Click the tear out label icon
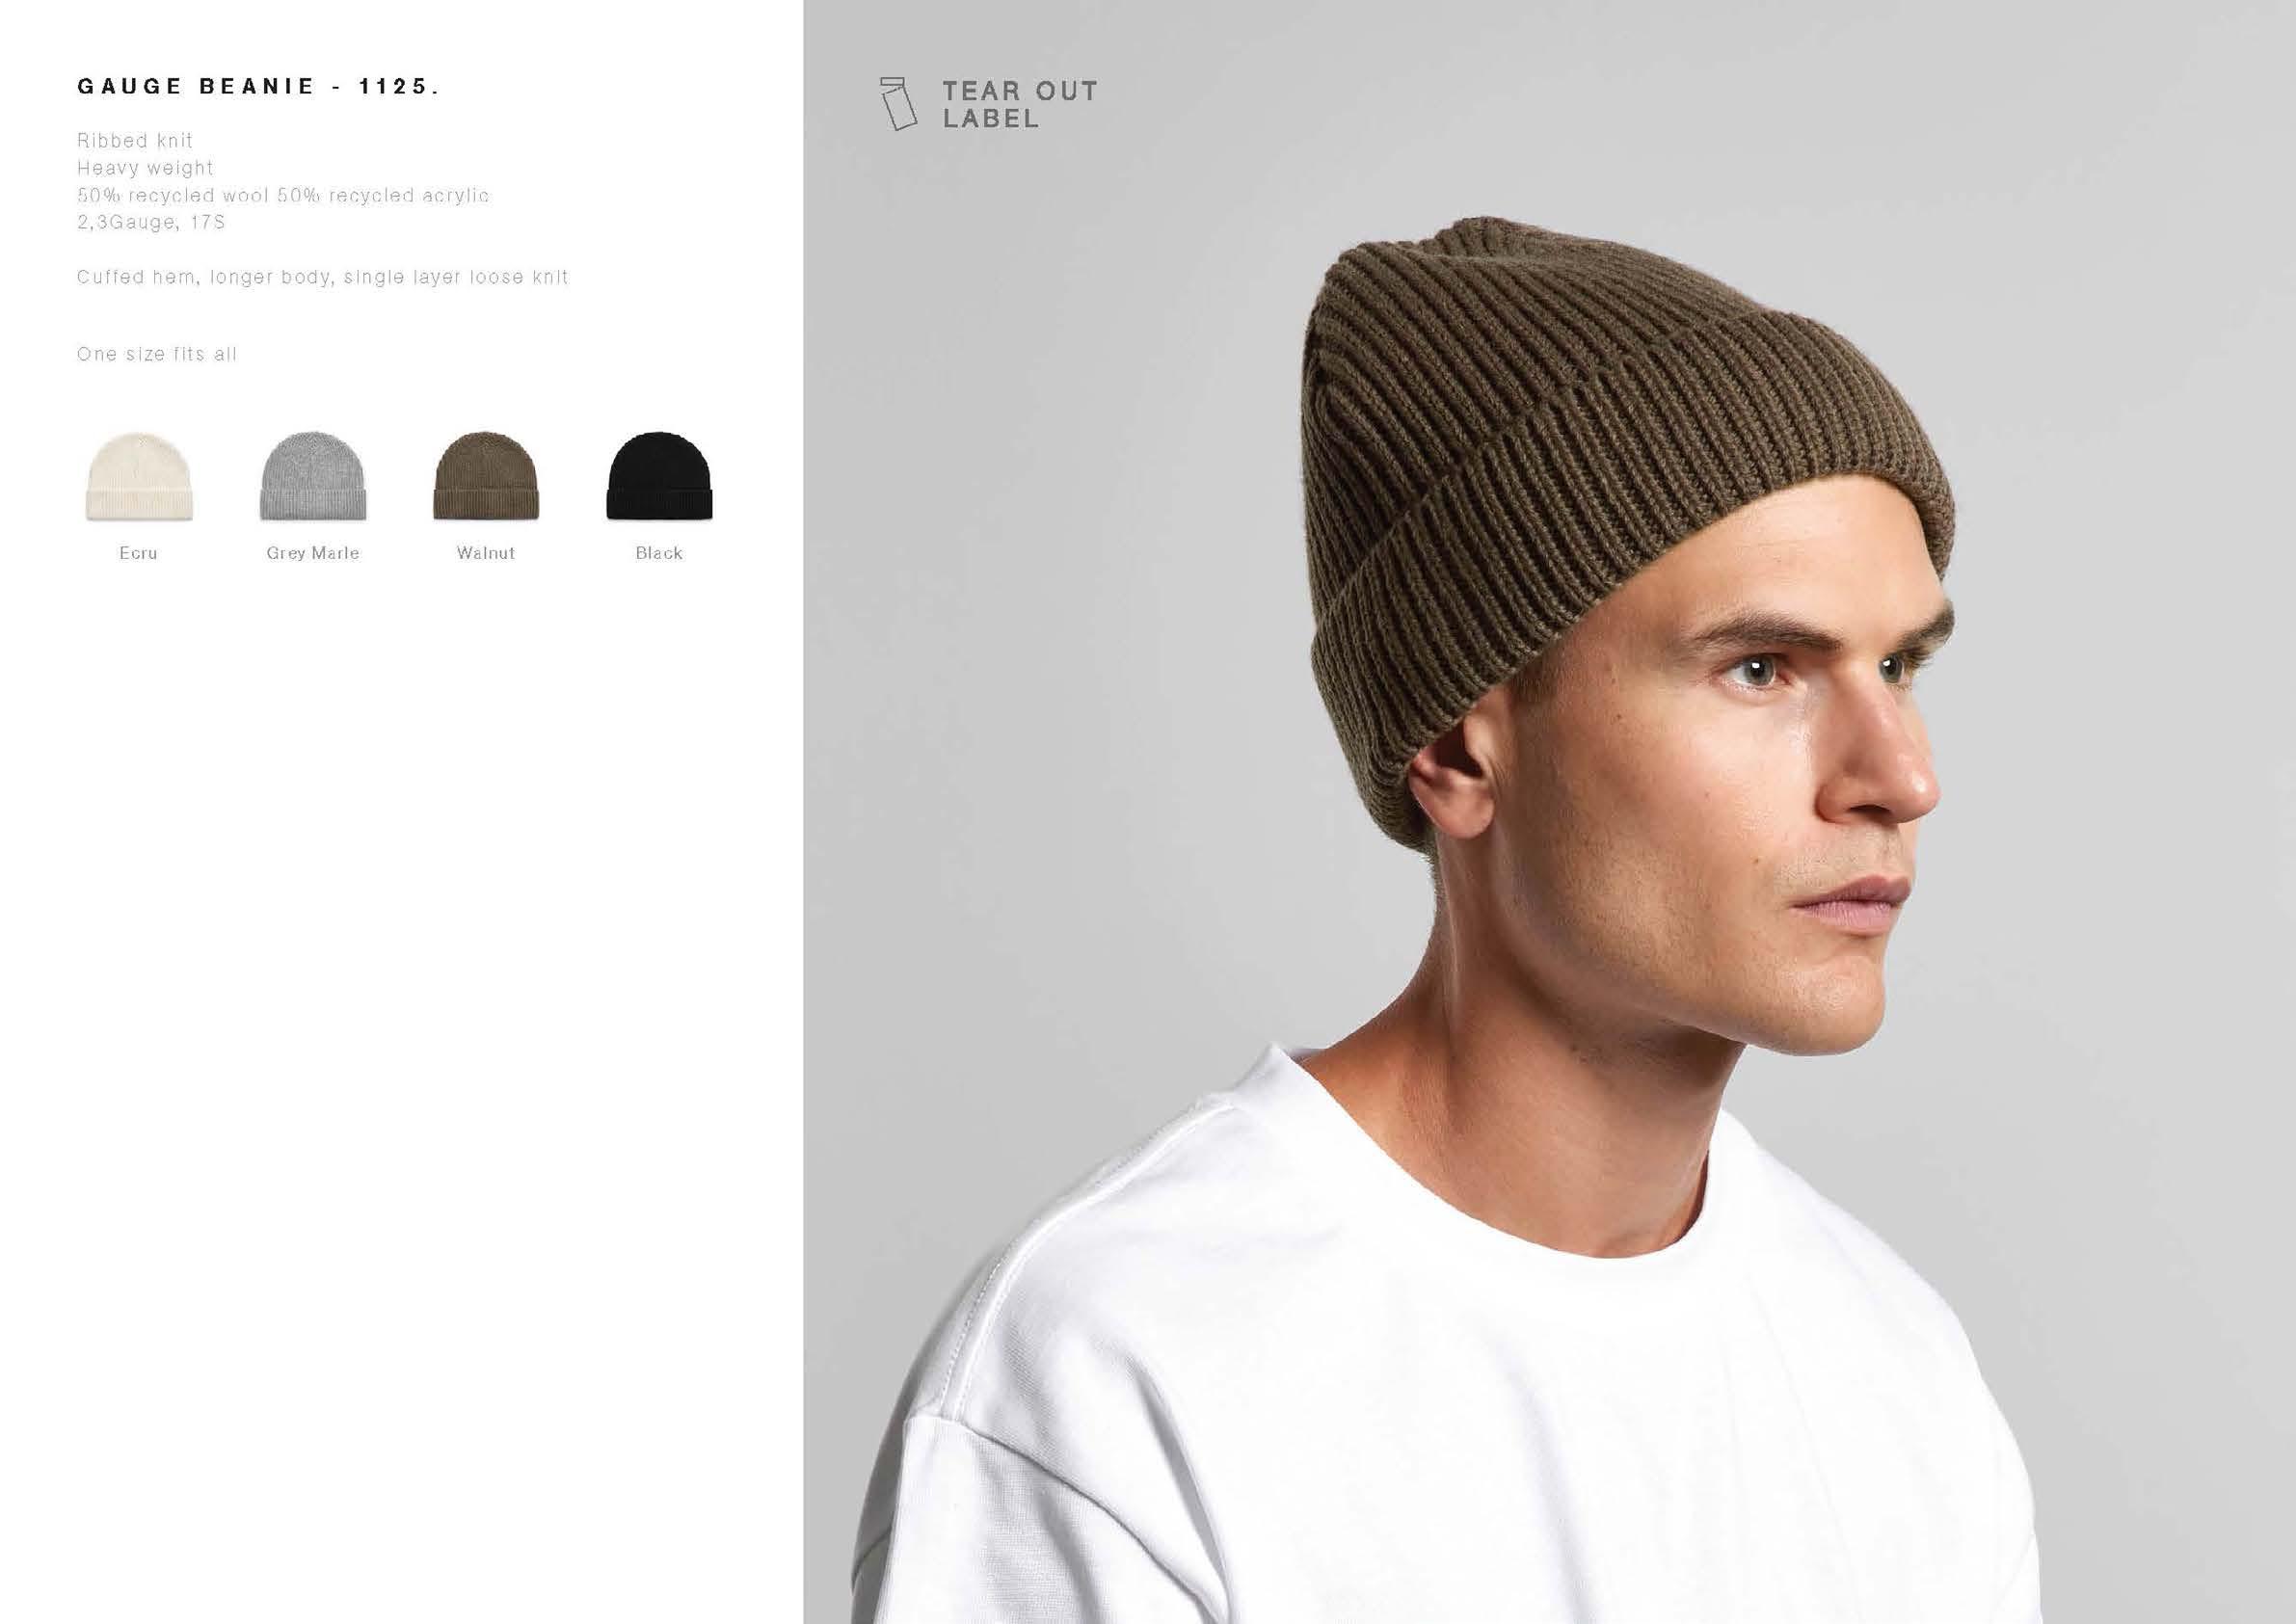The image size is (2296, 1624). tap(898, 103)
